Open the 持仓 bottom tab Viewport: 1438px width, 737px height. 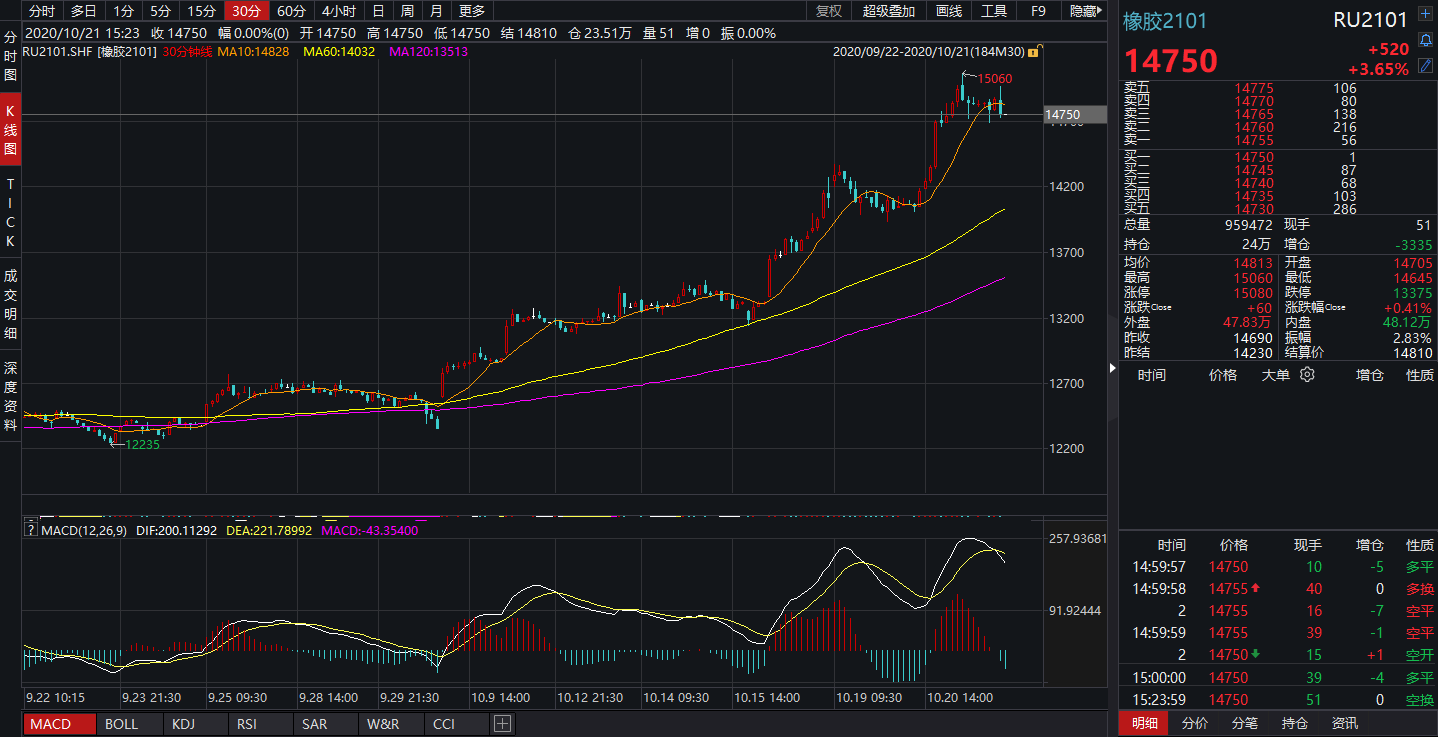click(1295, 723)
